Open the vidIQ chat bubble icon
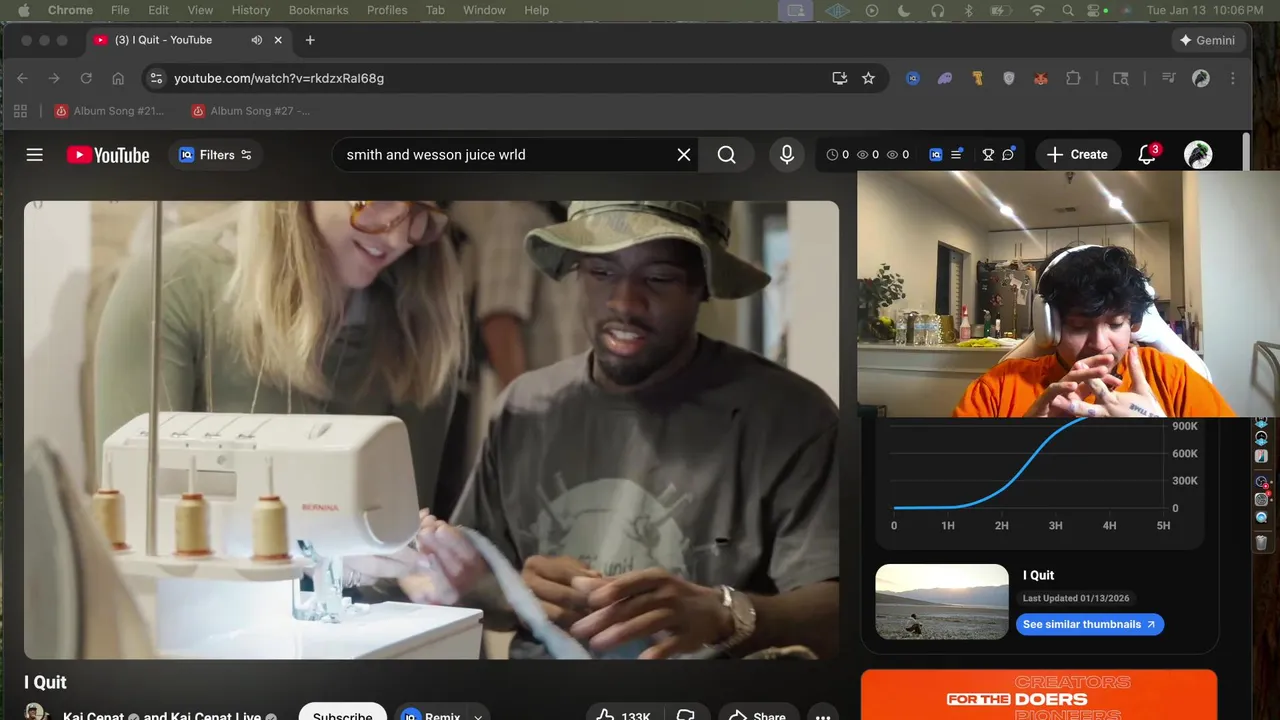This screenshot has width=1280, height=720. pos(1008,154)
